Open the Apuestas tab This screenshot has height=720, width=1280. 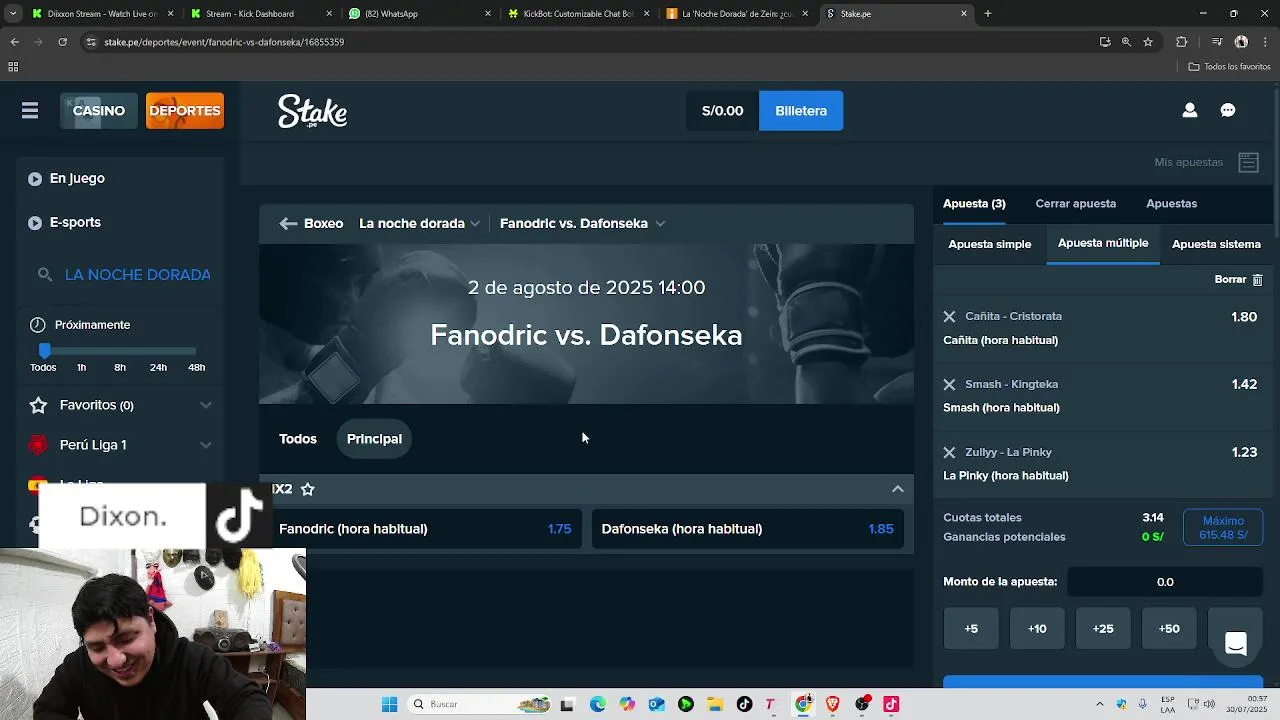click(x=1171, y=204)
